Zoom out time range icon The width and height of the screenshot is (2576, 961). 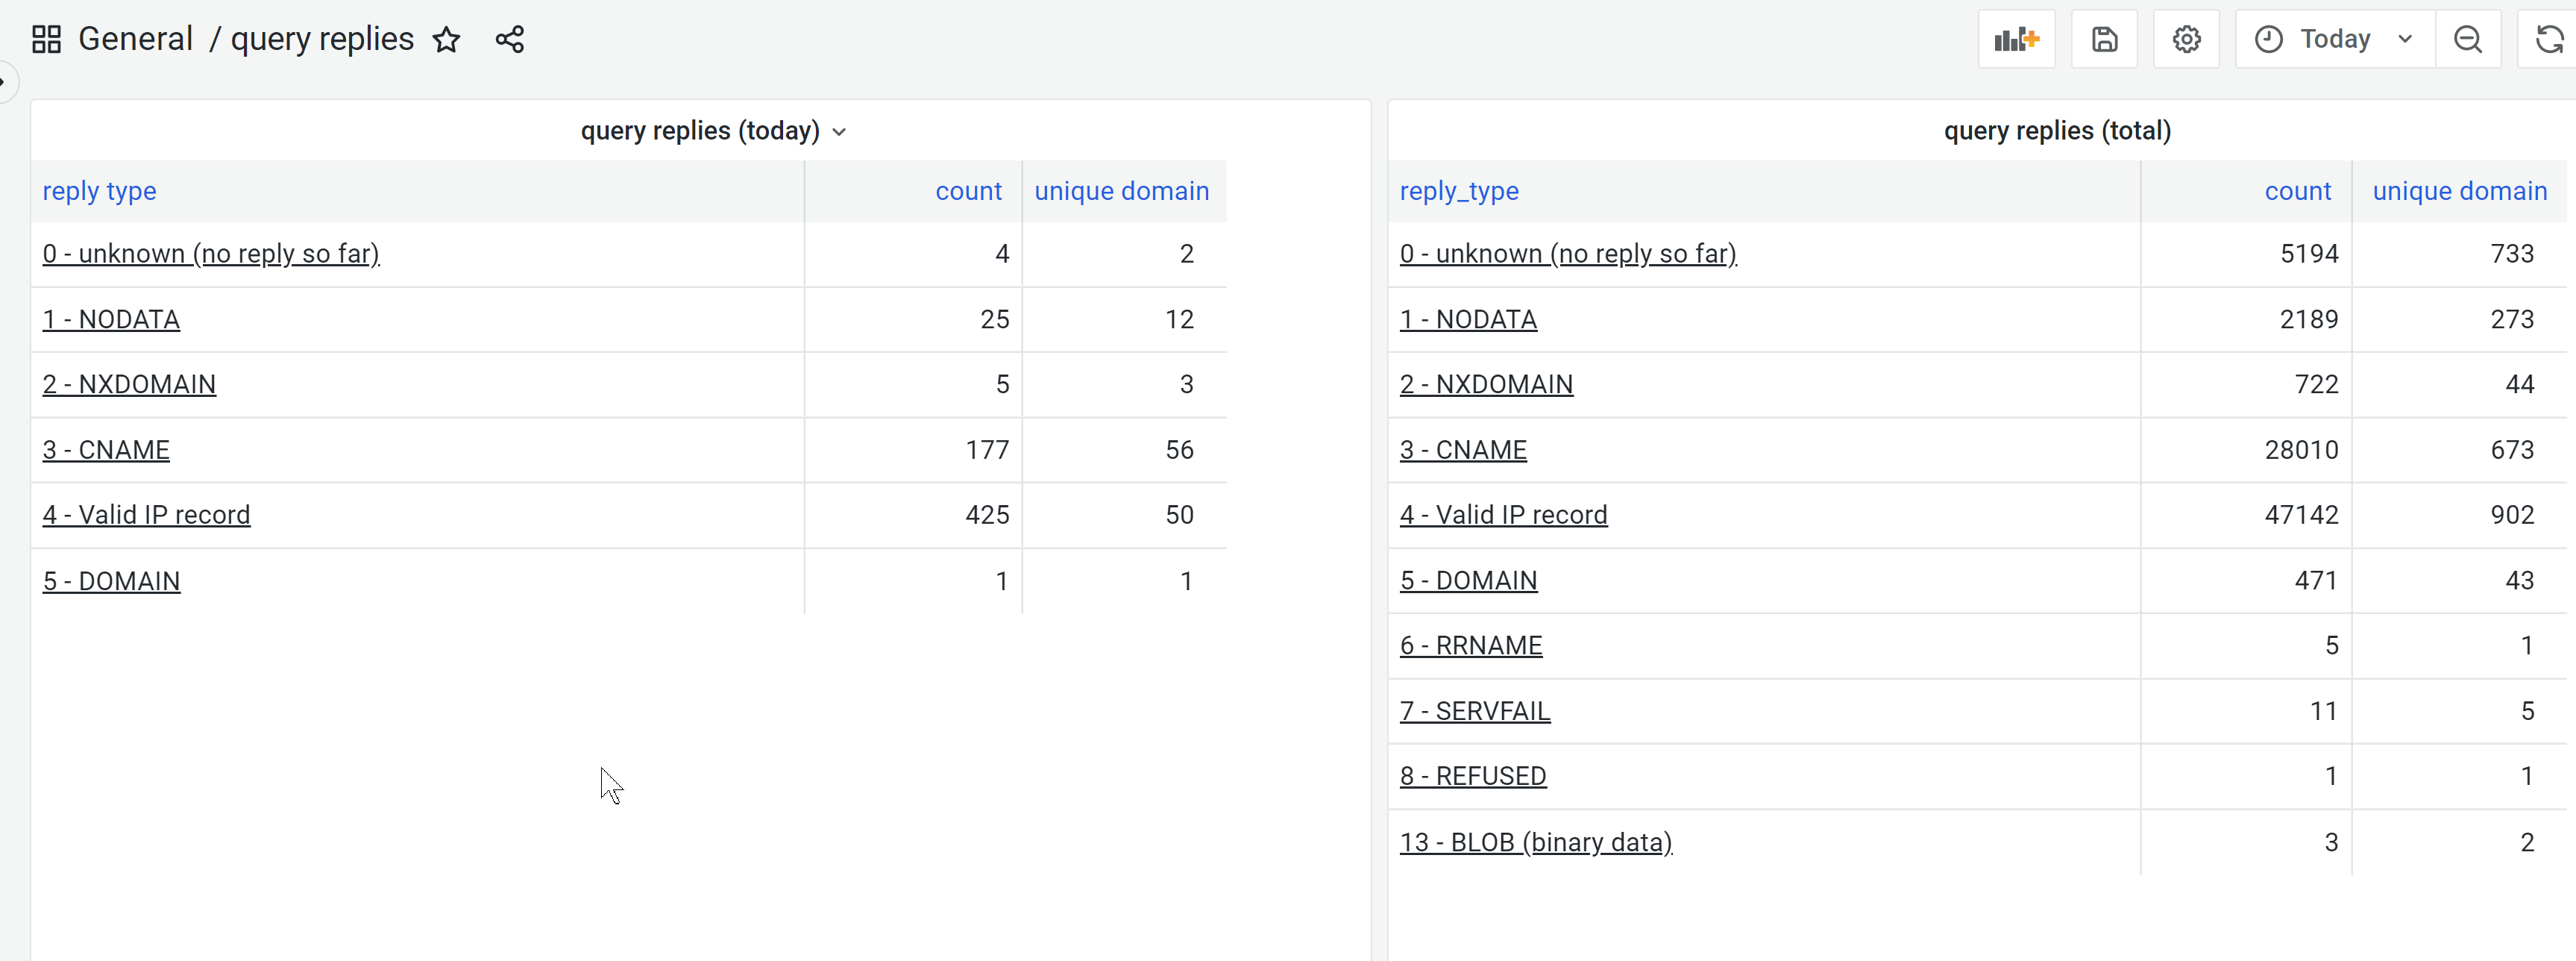click(2468, 40)
